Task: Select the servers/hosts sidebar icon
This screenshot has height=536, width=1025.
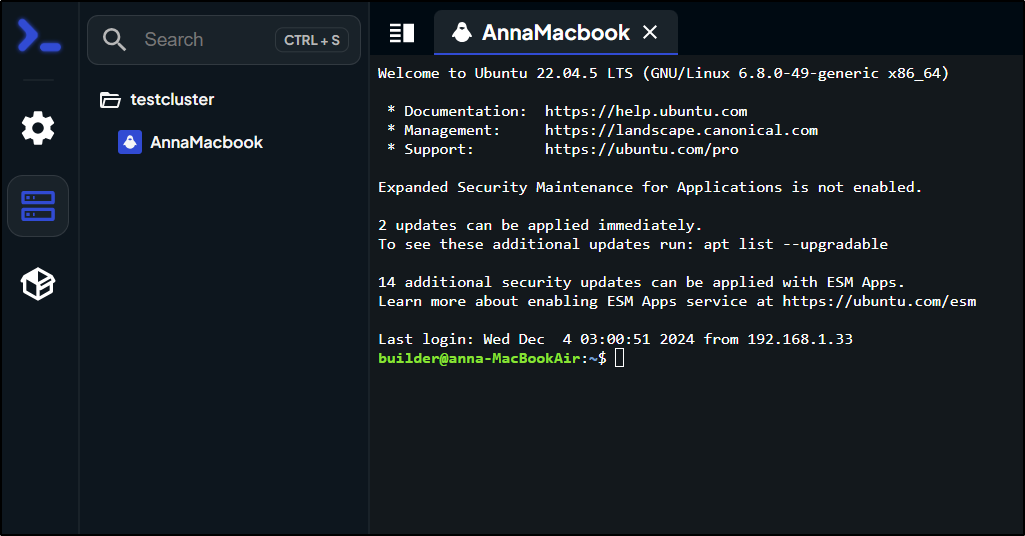Action: (x=38, y=206)
